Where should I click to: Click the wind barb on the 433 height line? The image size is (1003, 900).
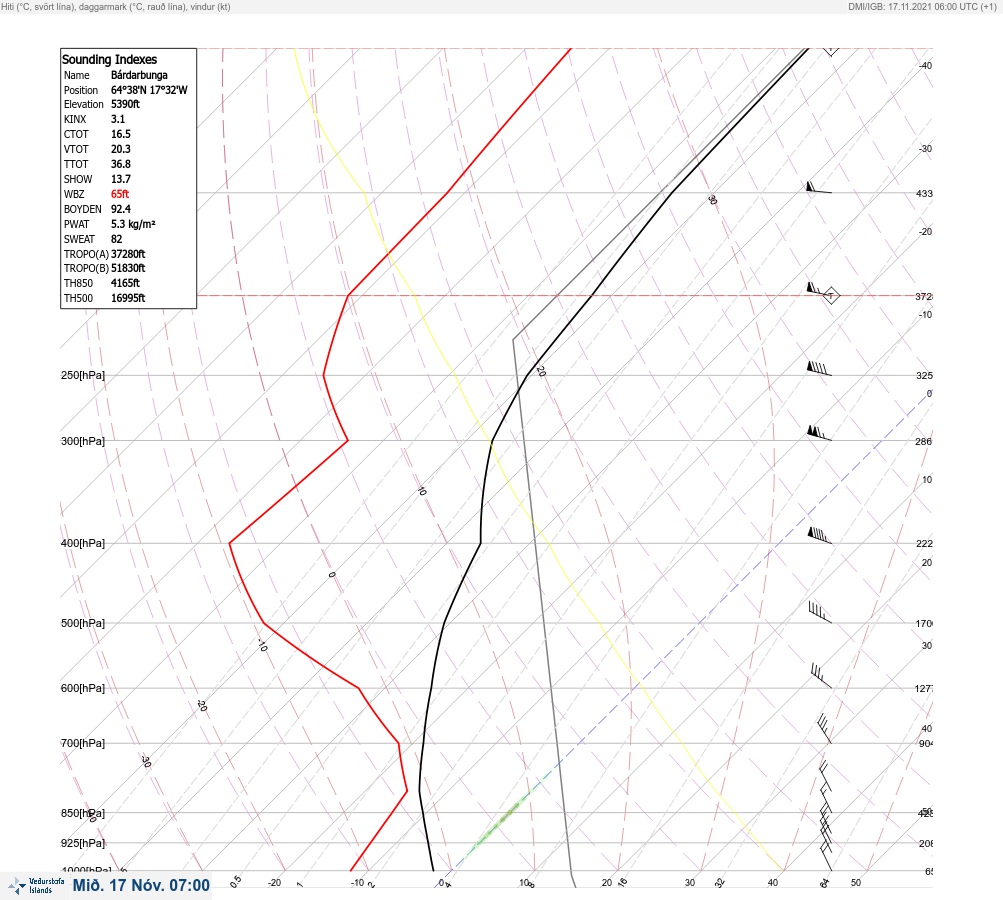point(819,187)
